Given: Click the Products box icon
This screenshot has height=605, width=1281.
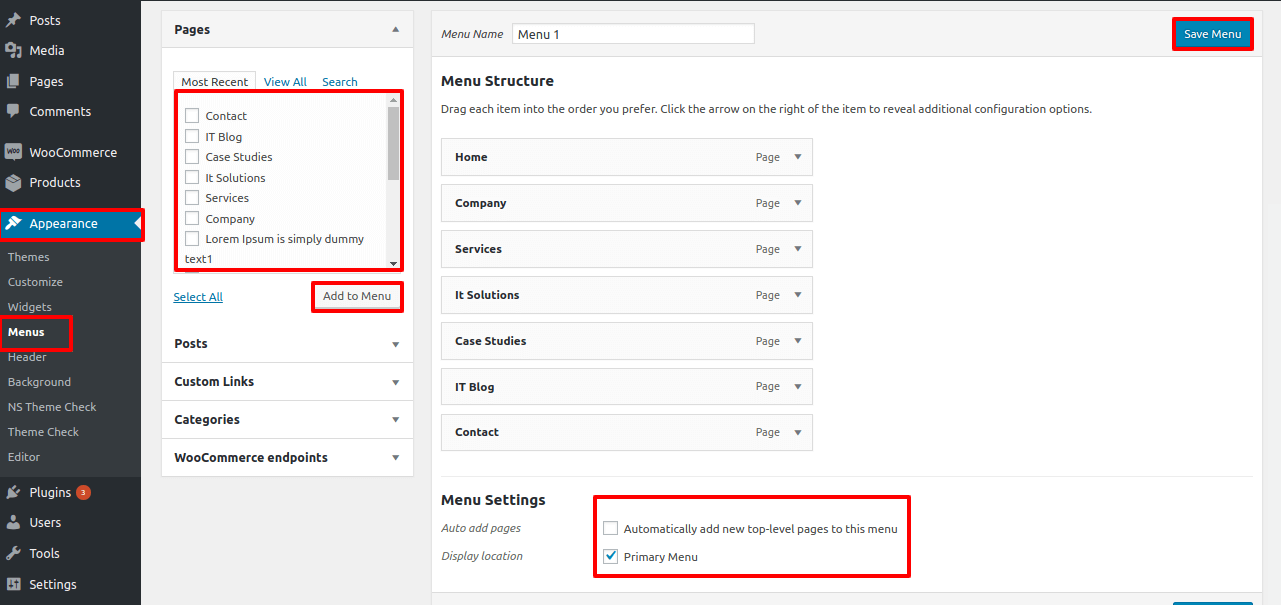Looking at the screenshot, I should click(13, 182).
